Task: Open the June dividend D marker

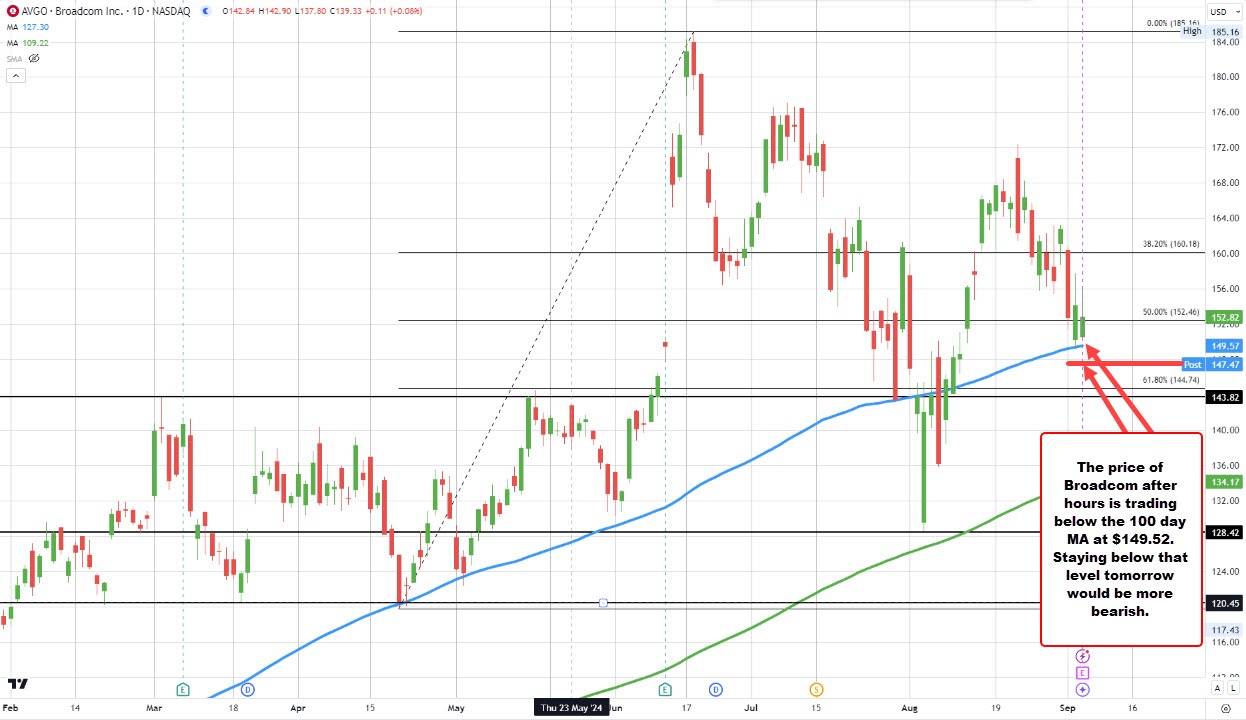Action: [716, 689]
